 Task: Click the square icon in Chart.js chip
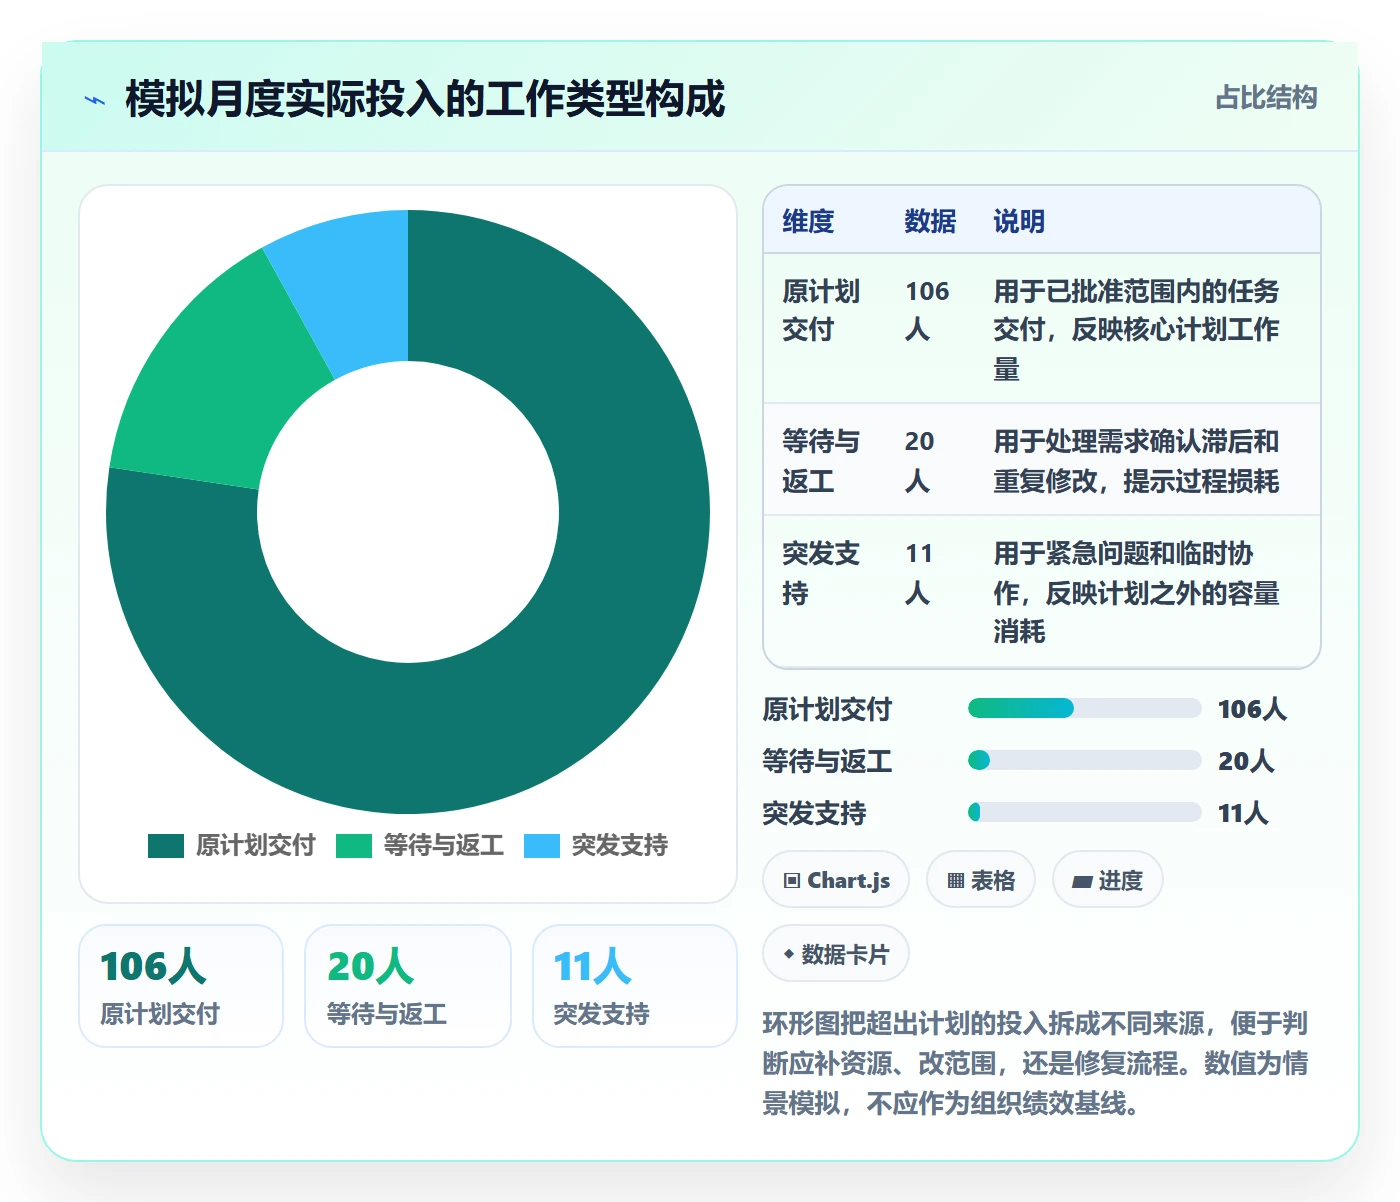792,881
